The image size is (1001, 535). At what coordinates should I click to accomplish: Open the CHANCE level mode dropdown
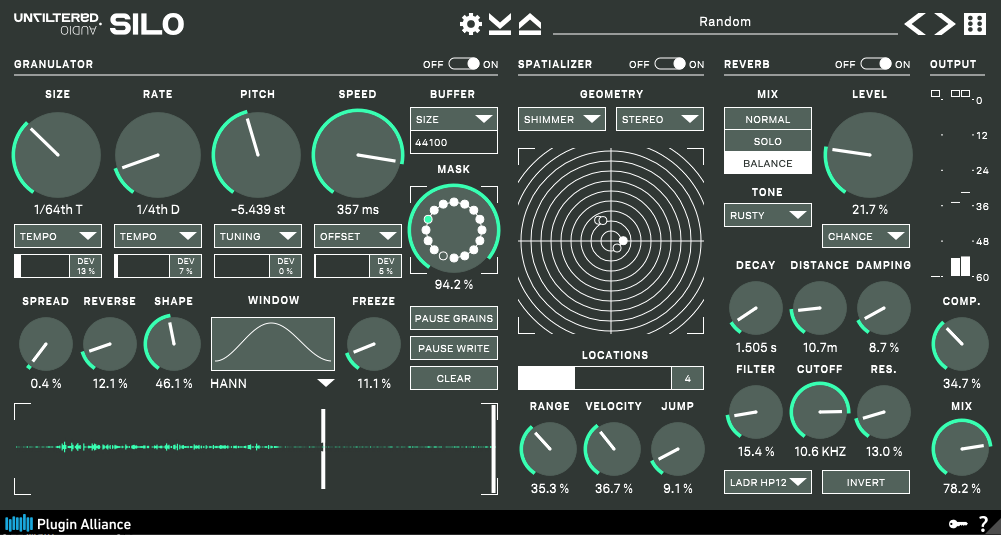[866, 236]
